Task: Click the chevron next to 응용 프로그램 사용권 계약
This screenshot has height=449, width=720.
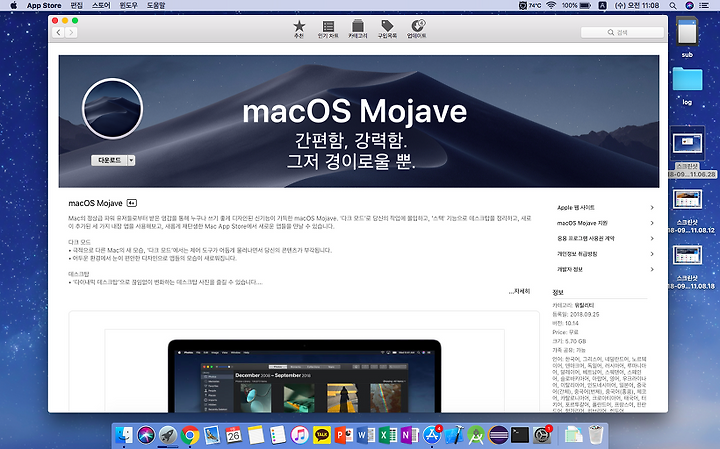Action: 652,238
